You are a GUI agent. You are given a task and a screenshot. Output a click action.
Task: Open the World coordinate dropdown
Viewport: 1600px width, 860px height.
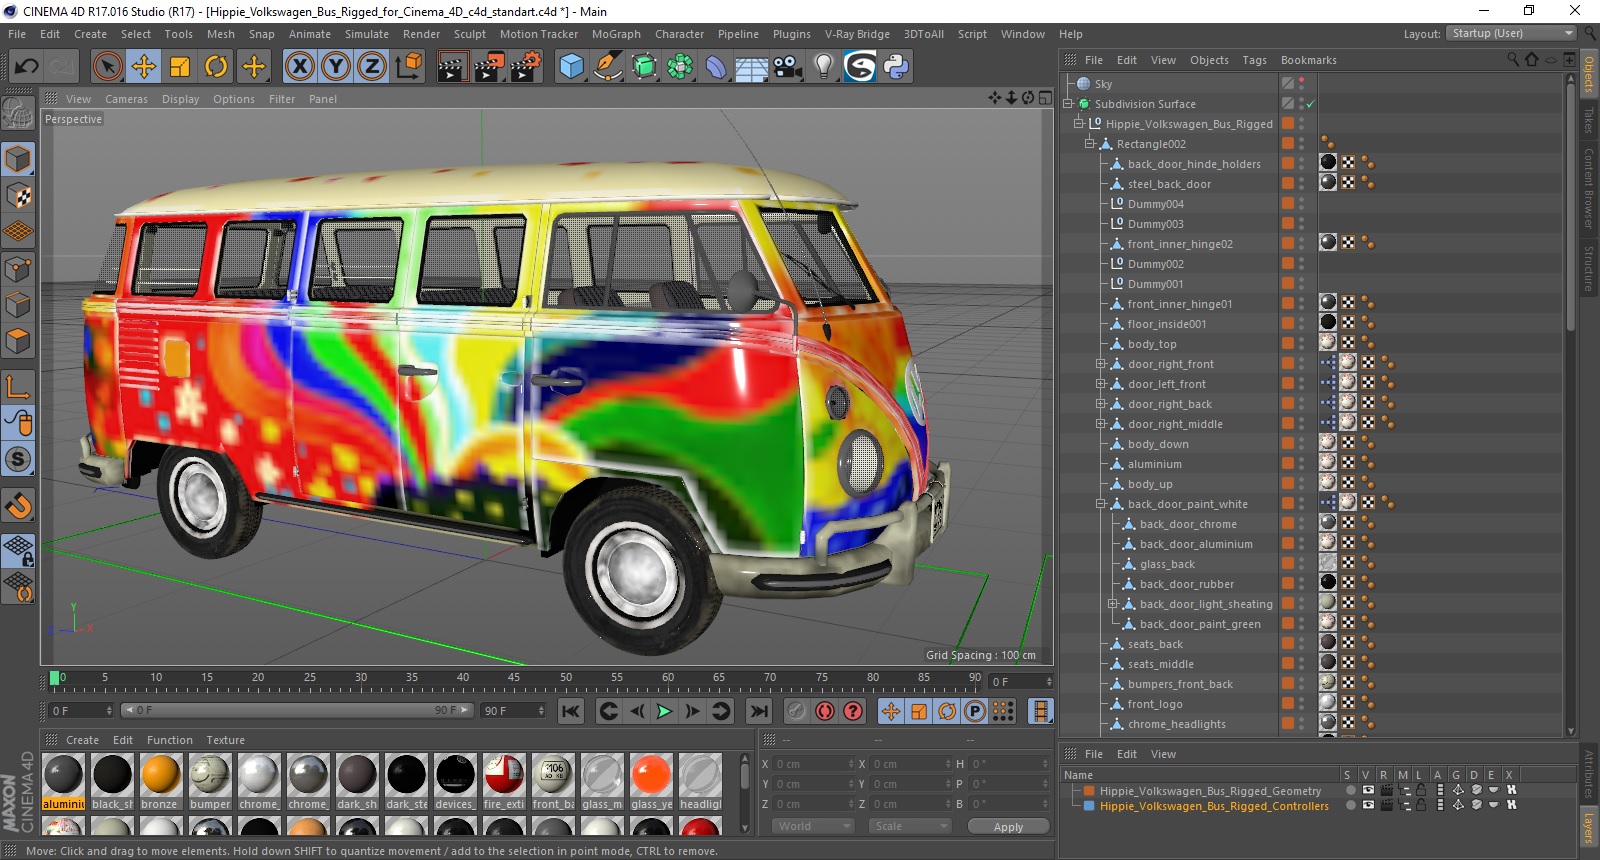pyautogui.click(x=813, y=826)
